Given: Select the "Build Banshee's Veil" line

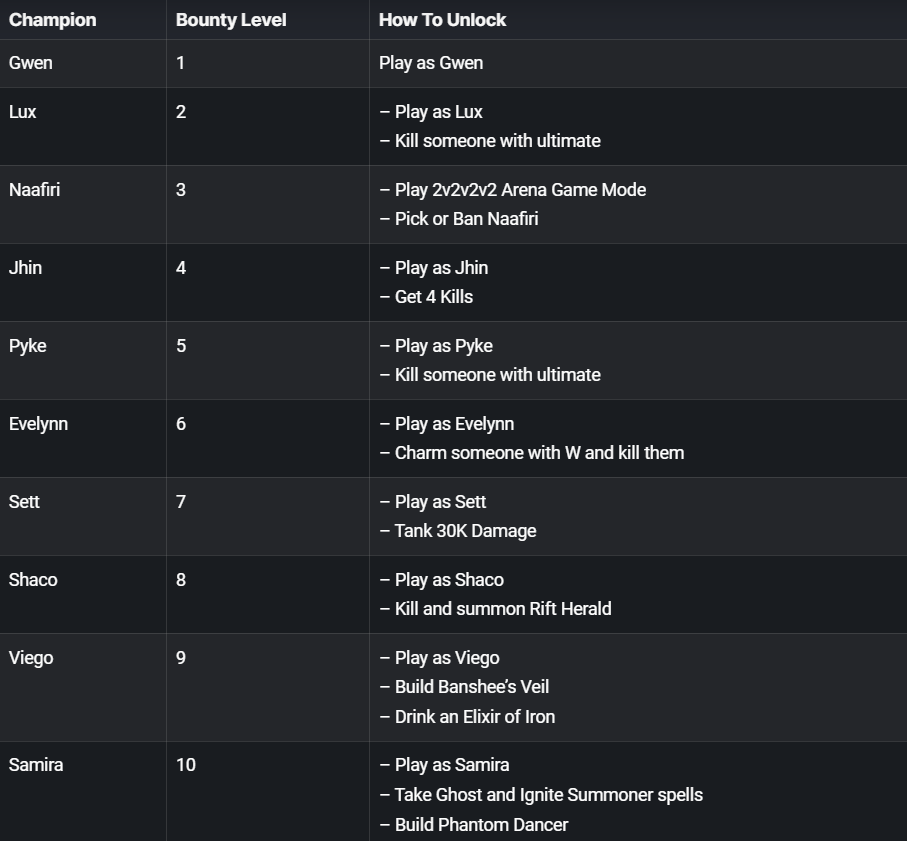Looking at the screenshot, I should (471, 687).
